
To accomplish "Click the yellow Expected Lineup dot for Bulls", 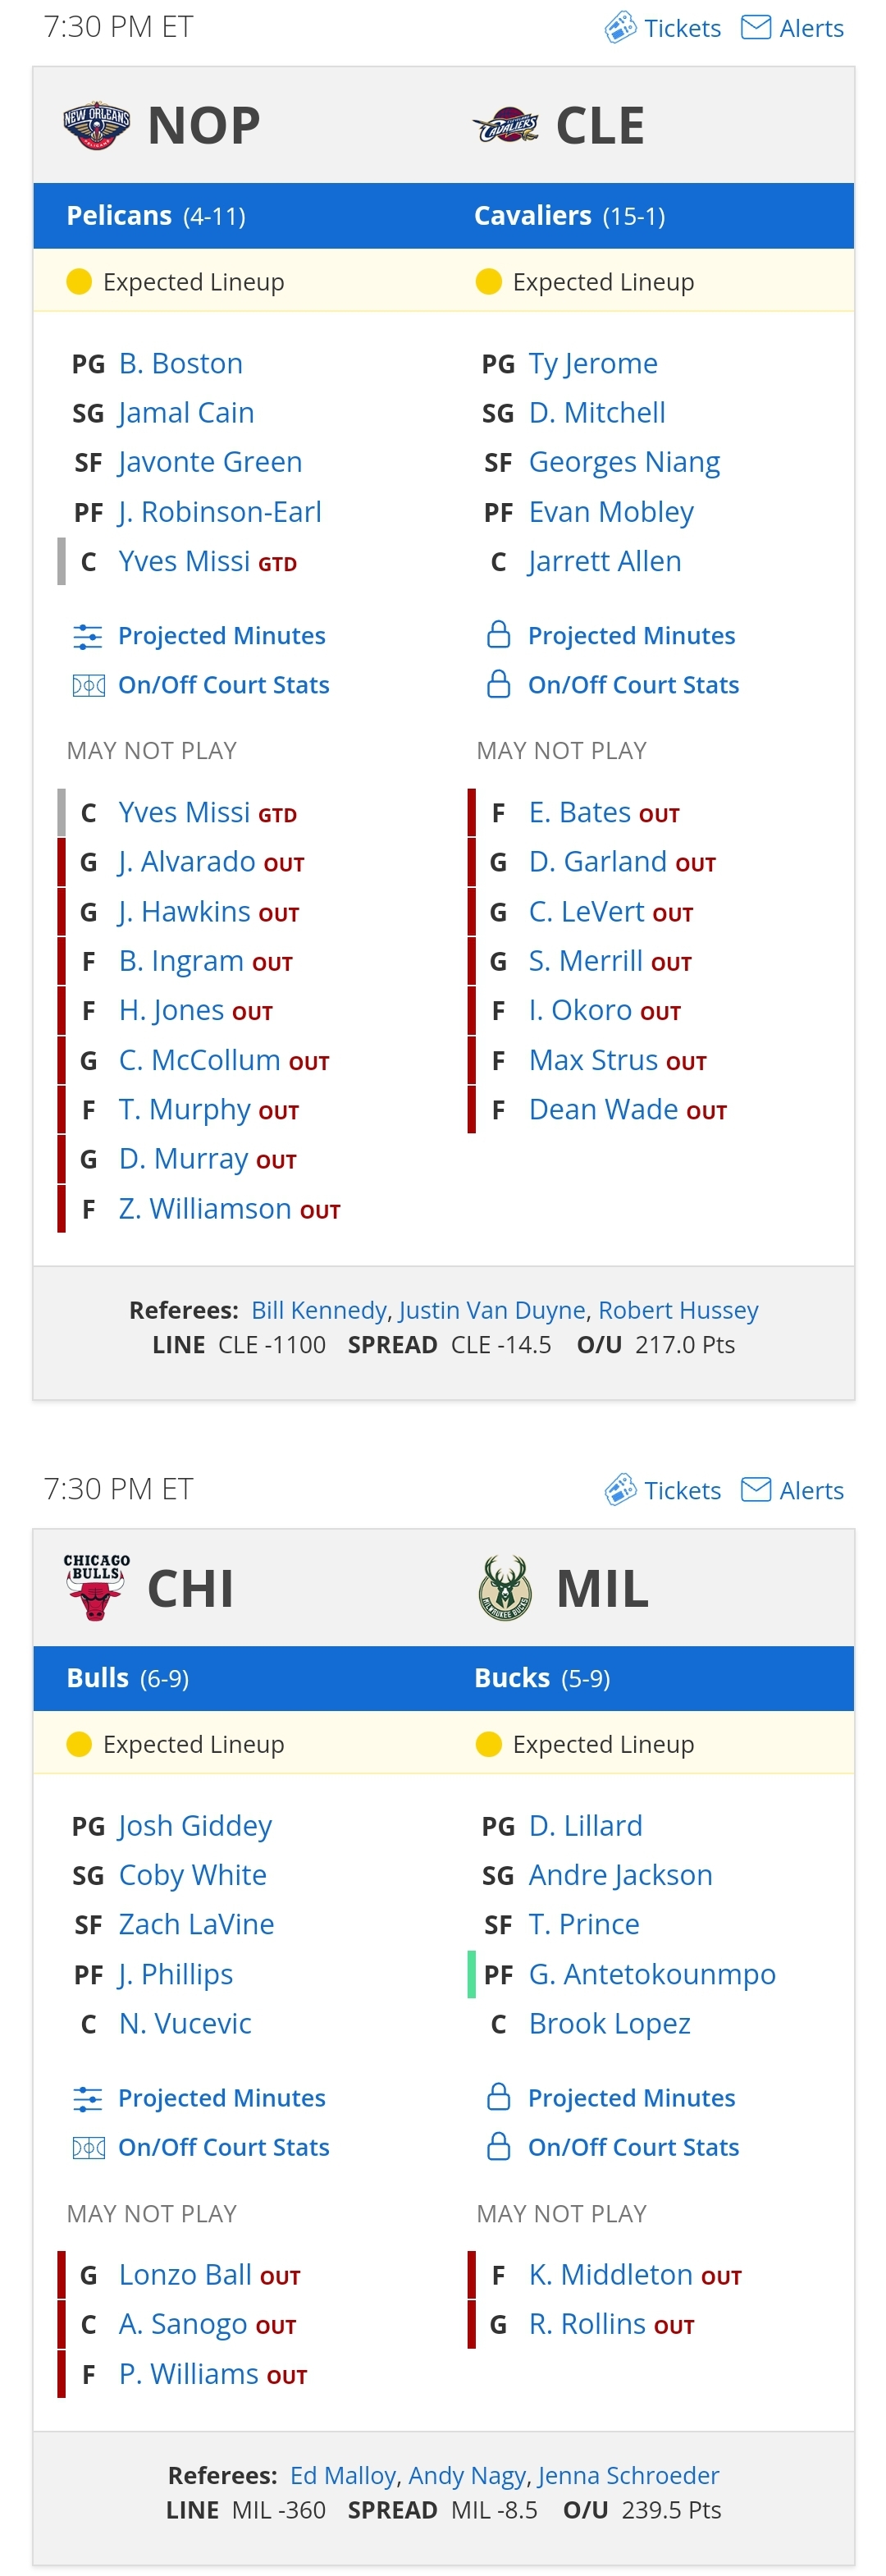I will [79, 1744].
